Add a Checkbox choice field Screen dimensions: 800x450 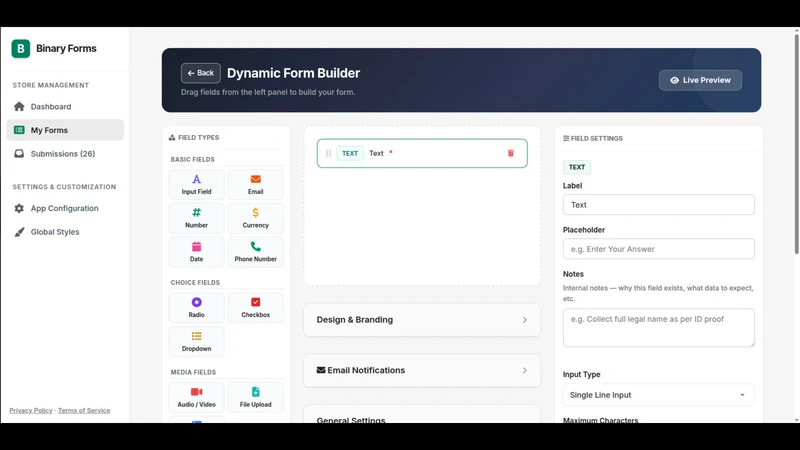tap(256, 307)
